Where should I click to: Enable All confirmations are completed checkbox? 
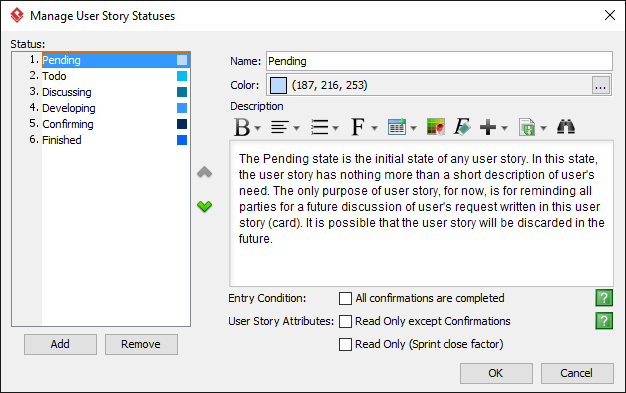tap(345, 298)
